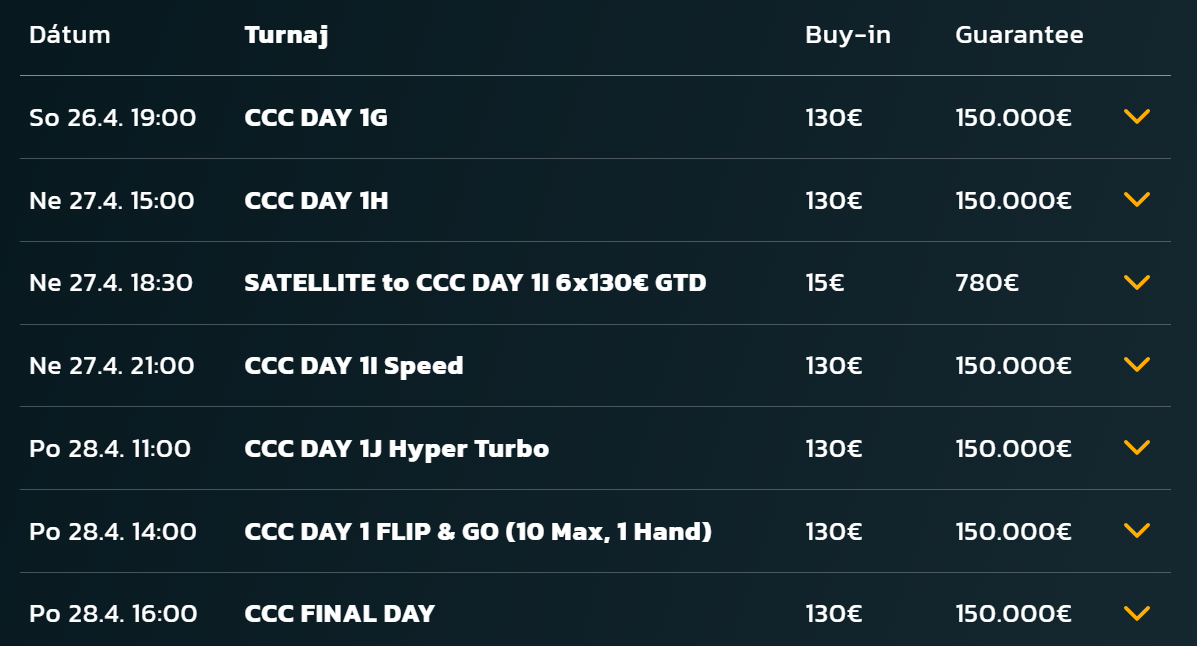Expand the SATELLITE to CCC DAY 1I chevron

pyautogui.click(x=1136, y=283)
